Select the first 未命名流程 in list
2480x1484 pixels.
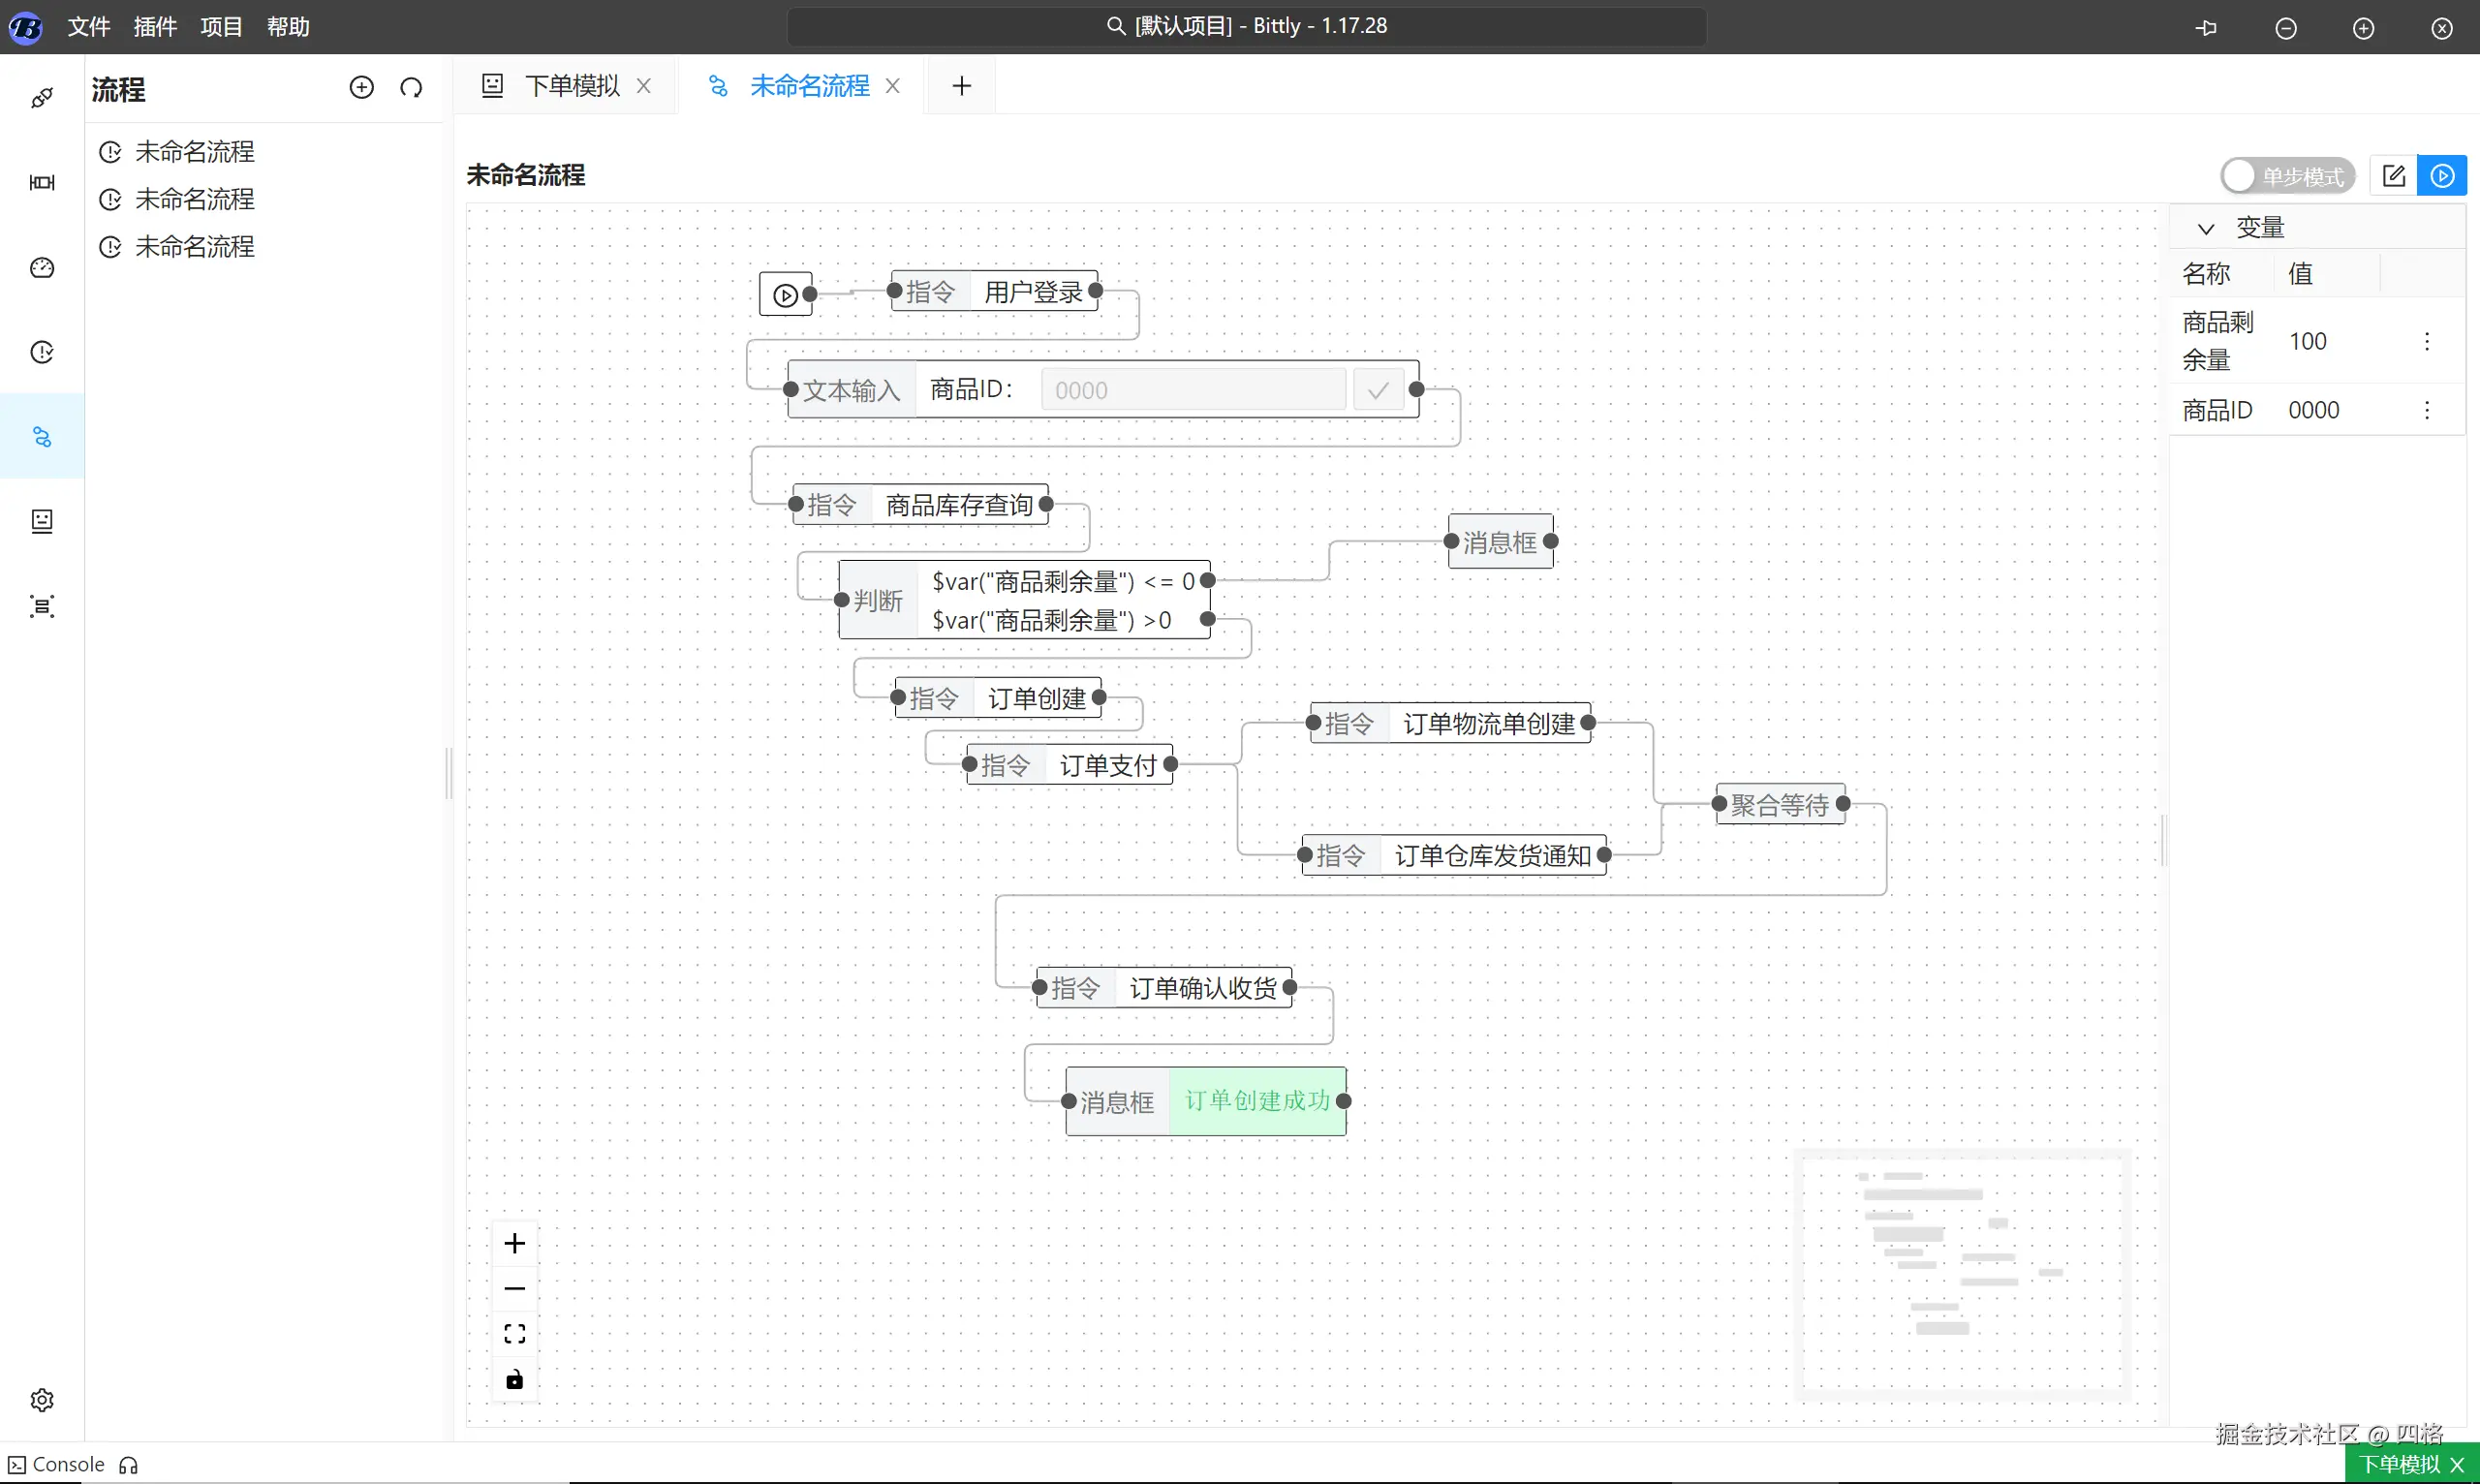point(194,152)
